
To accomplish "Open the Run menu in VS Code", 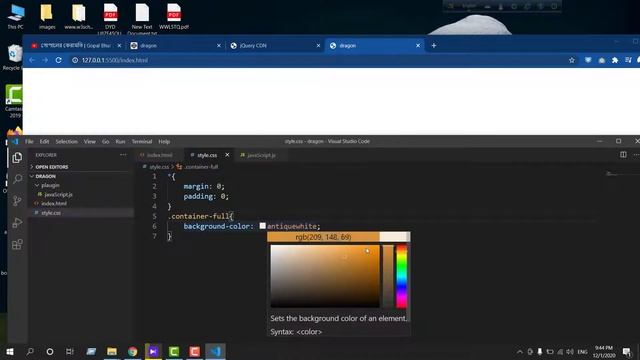I will coord(120,141).
